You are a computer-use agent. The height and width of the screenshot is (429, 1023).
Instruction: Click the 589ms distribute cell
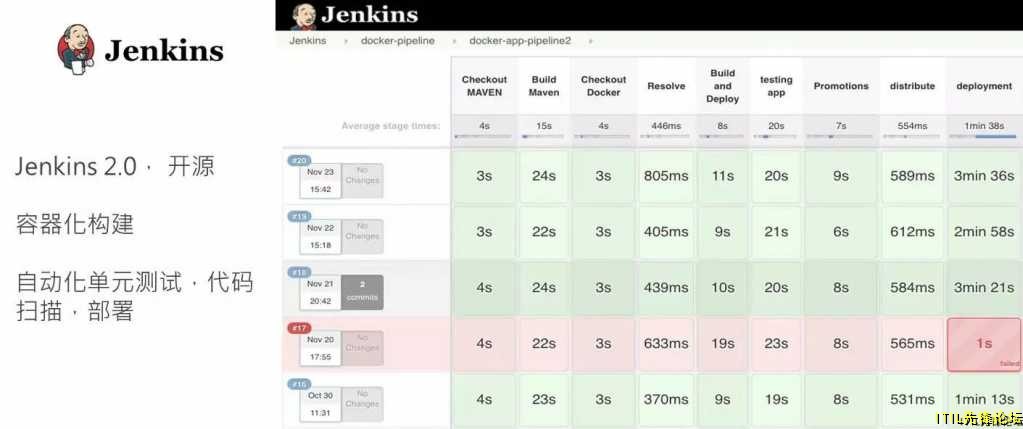pyautogui.click(x=912, y=176)
